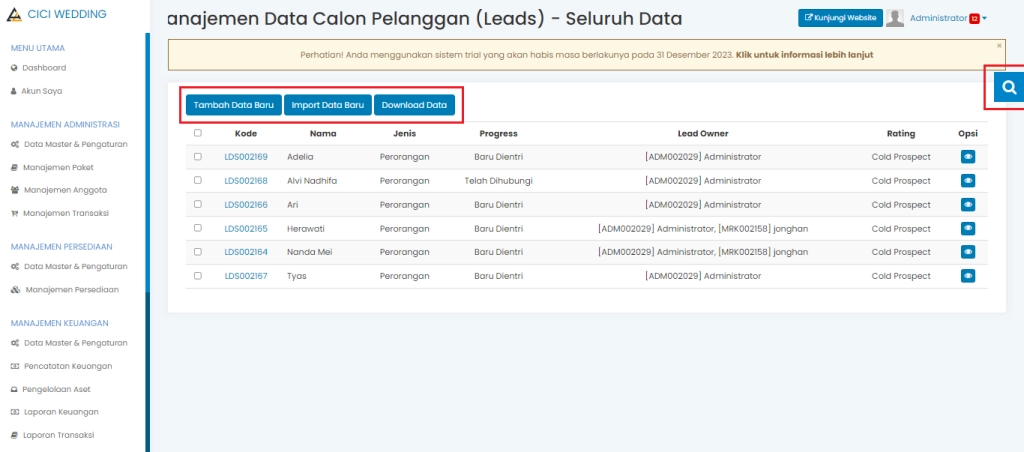Image resolution: width=1024 pixels, height=452 pixels.
Task: Open Manajemen Paket menu item
Action: (x=58, y=168)
